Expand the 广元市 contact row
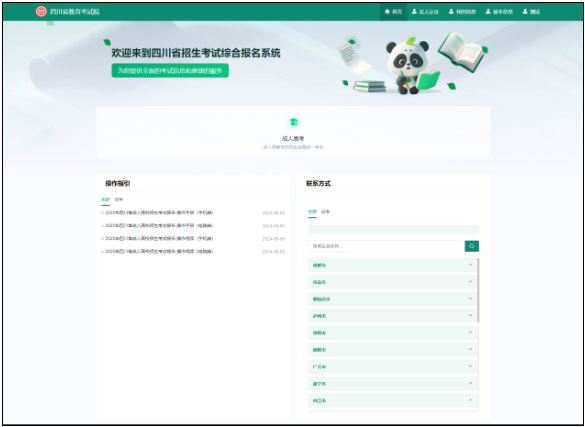Viewport: 585px width, 427px height. (392, 367)
